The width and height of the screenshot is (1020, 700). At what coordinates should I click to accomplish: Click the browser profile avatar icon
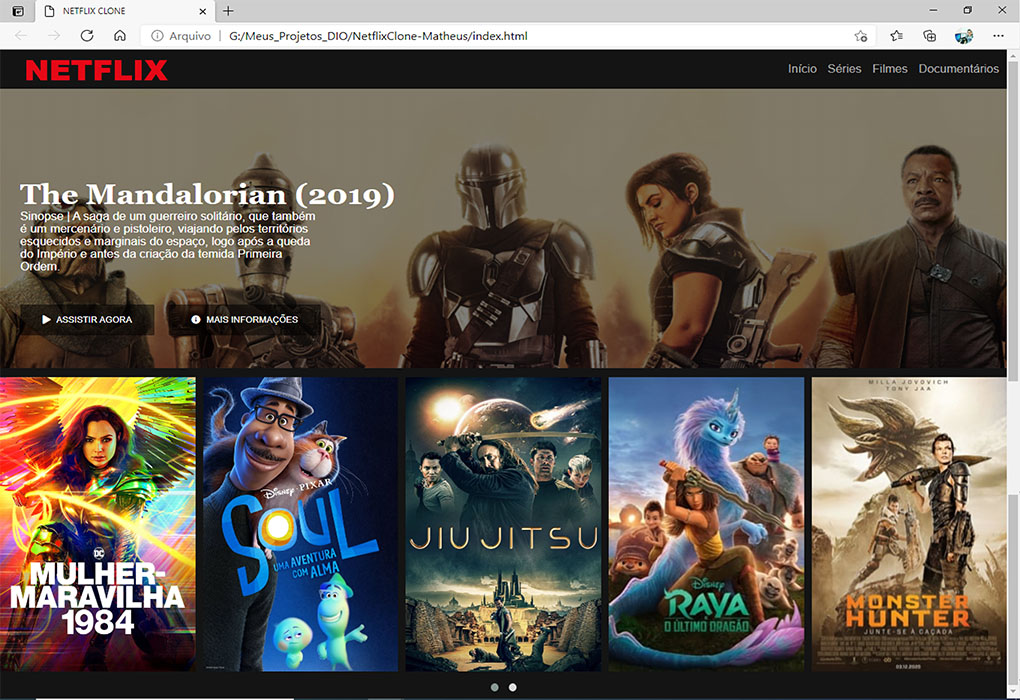pyautogui.click(x=963, y=35)
